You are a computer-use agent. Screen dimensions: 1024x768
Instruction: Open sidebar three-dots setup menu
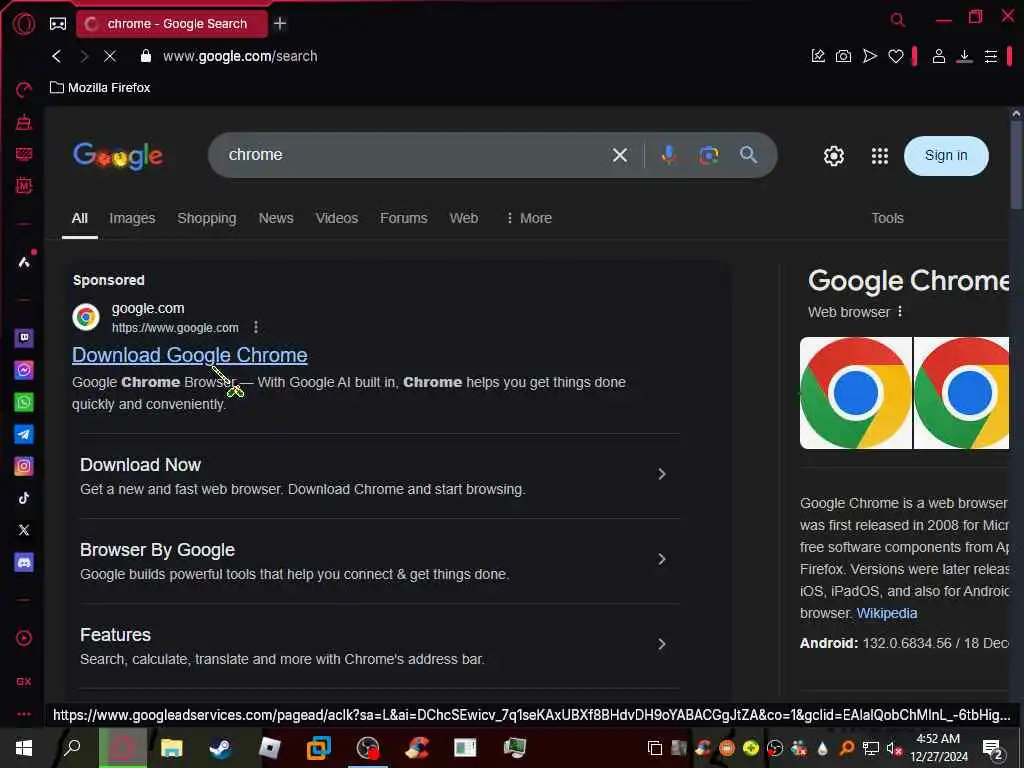(24, 714)
